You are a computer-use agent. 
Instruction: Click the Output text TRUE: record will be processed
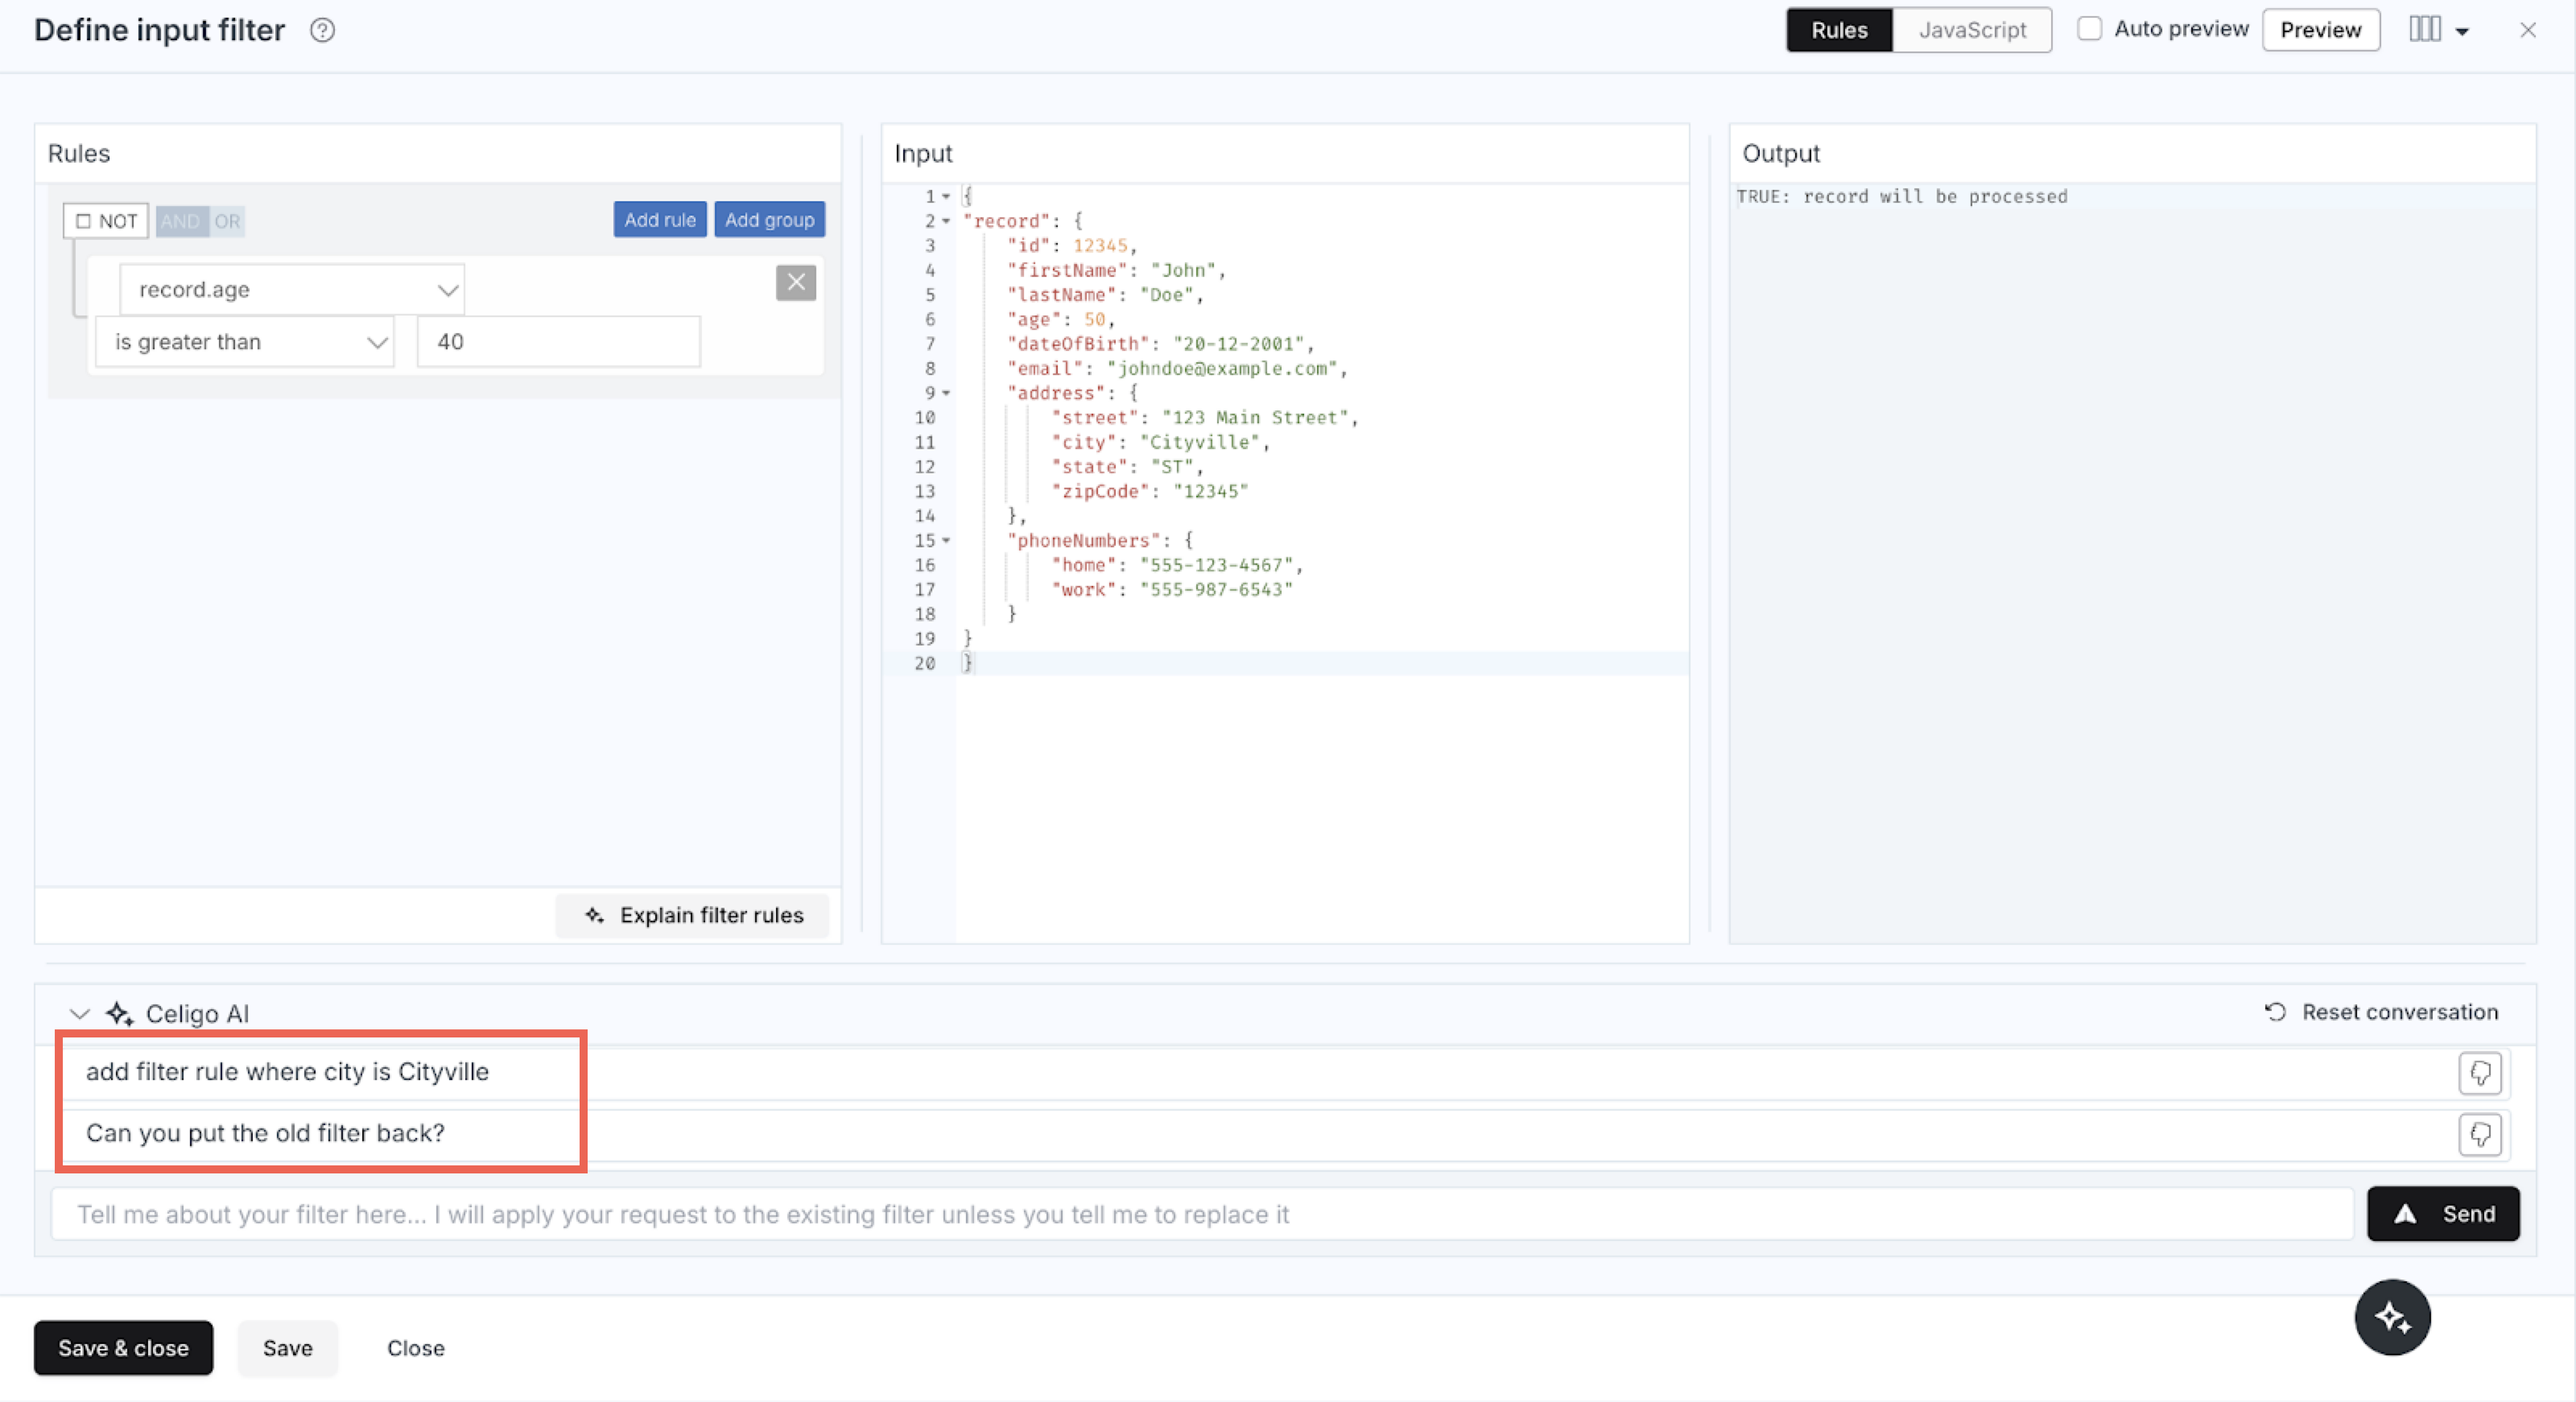[1901, 196]
